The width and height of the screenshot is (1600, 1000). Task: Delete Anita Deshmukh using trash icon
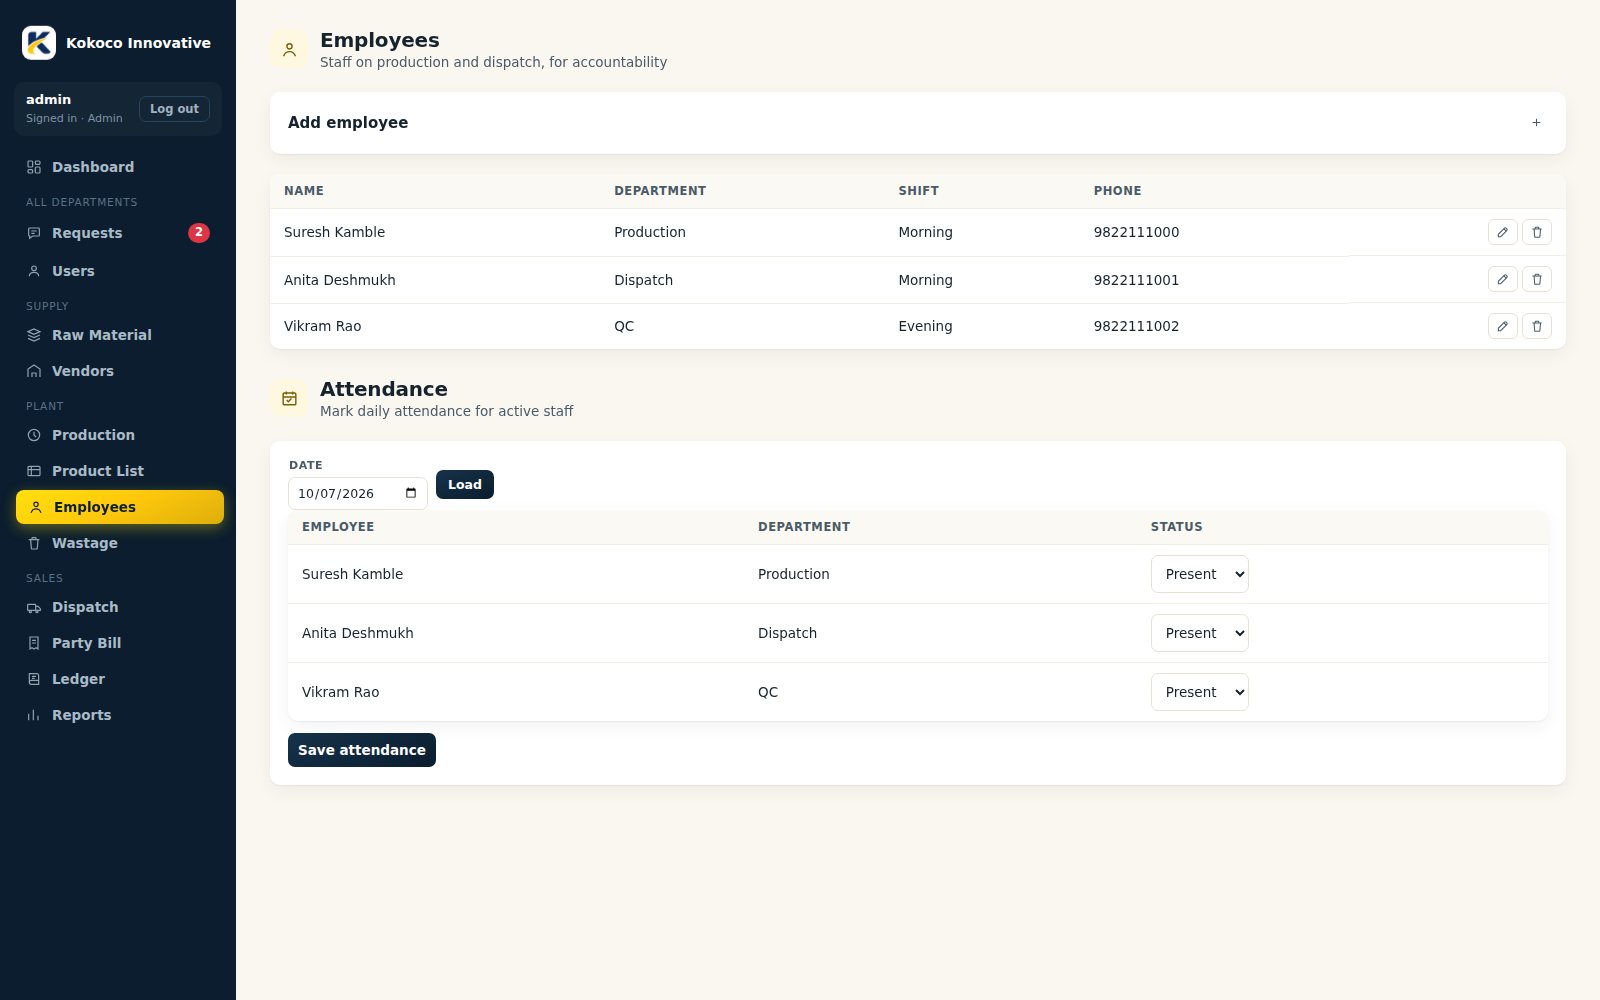1537,279
